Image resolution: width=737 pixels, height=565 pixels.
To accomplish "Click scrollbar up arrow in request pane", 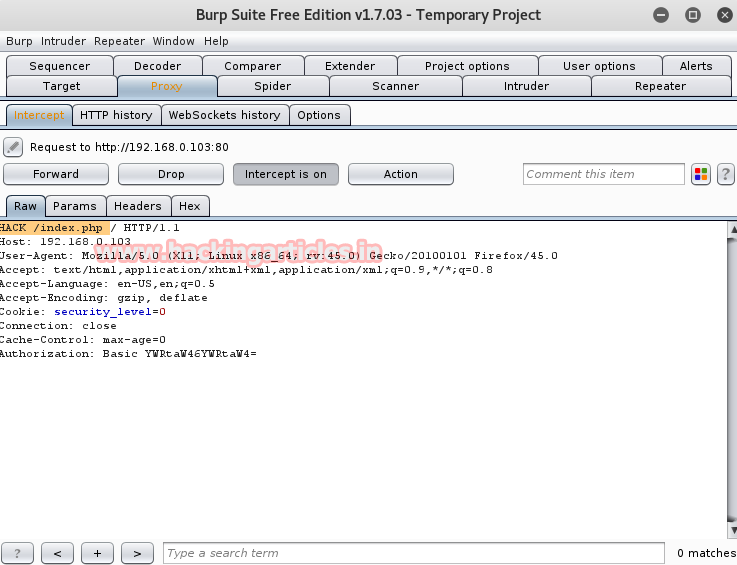I will pyautogui.click(x=732, y=229).
